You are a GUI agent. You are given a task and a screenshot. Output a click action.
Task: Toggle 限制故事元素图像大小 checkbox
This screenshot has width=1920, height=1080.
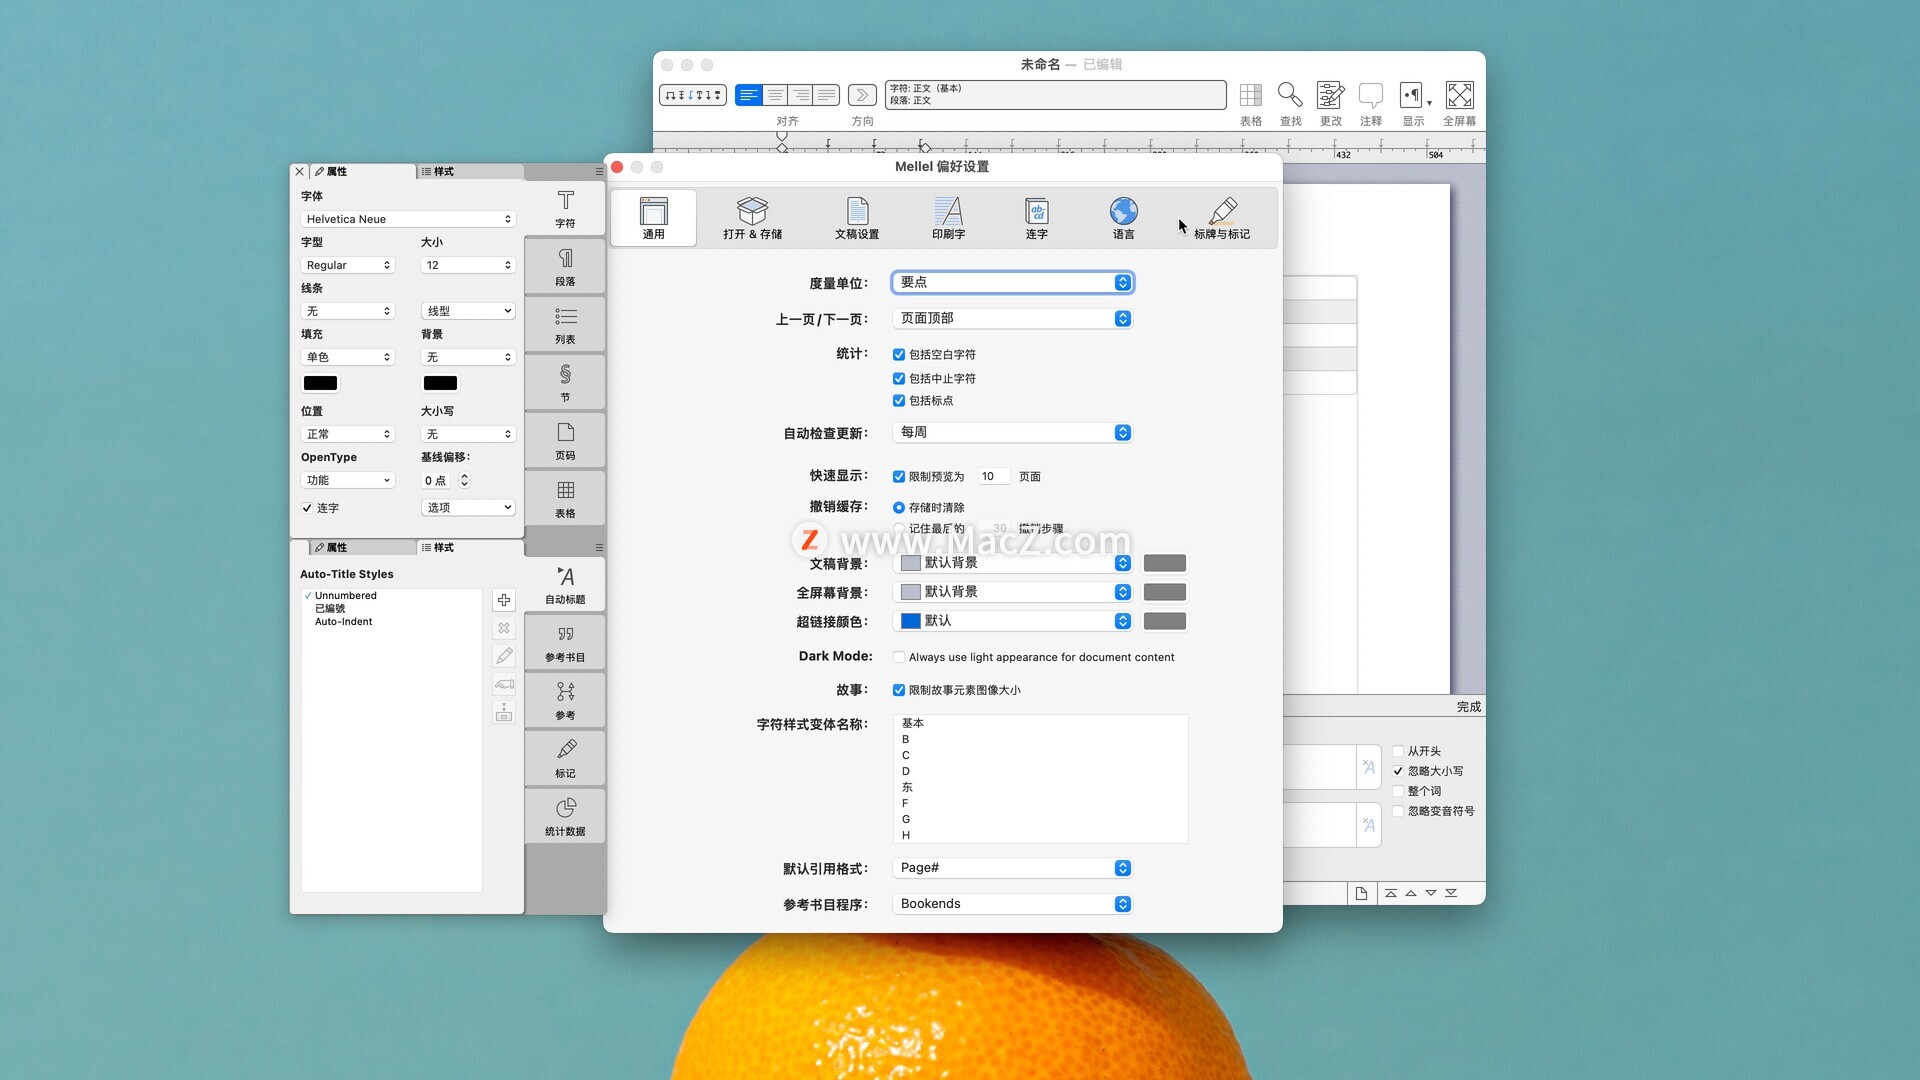coord(899,691)
